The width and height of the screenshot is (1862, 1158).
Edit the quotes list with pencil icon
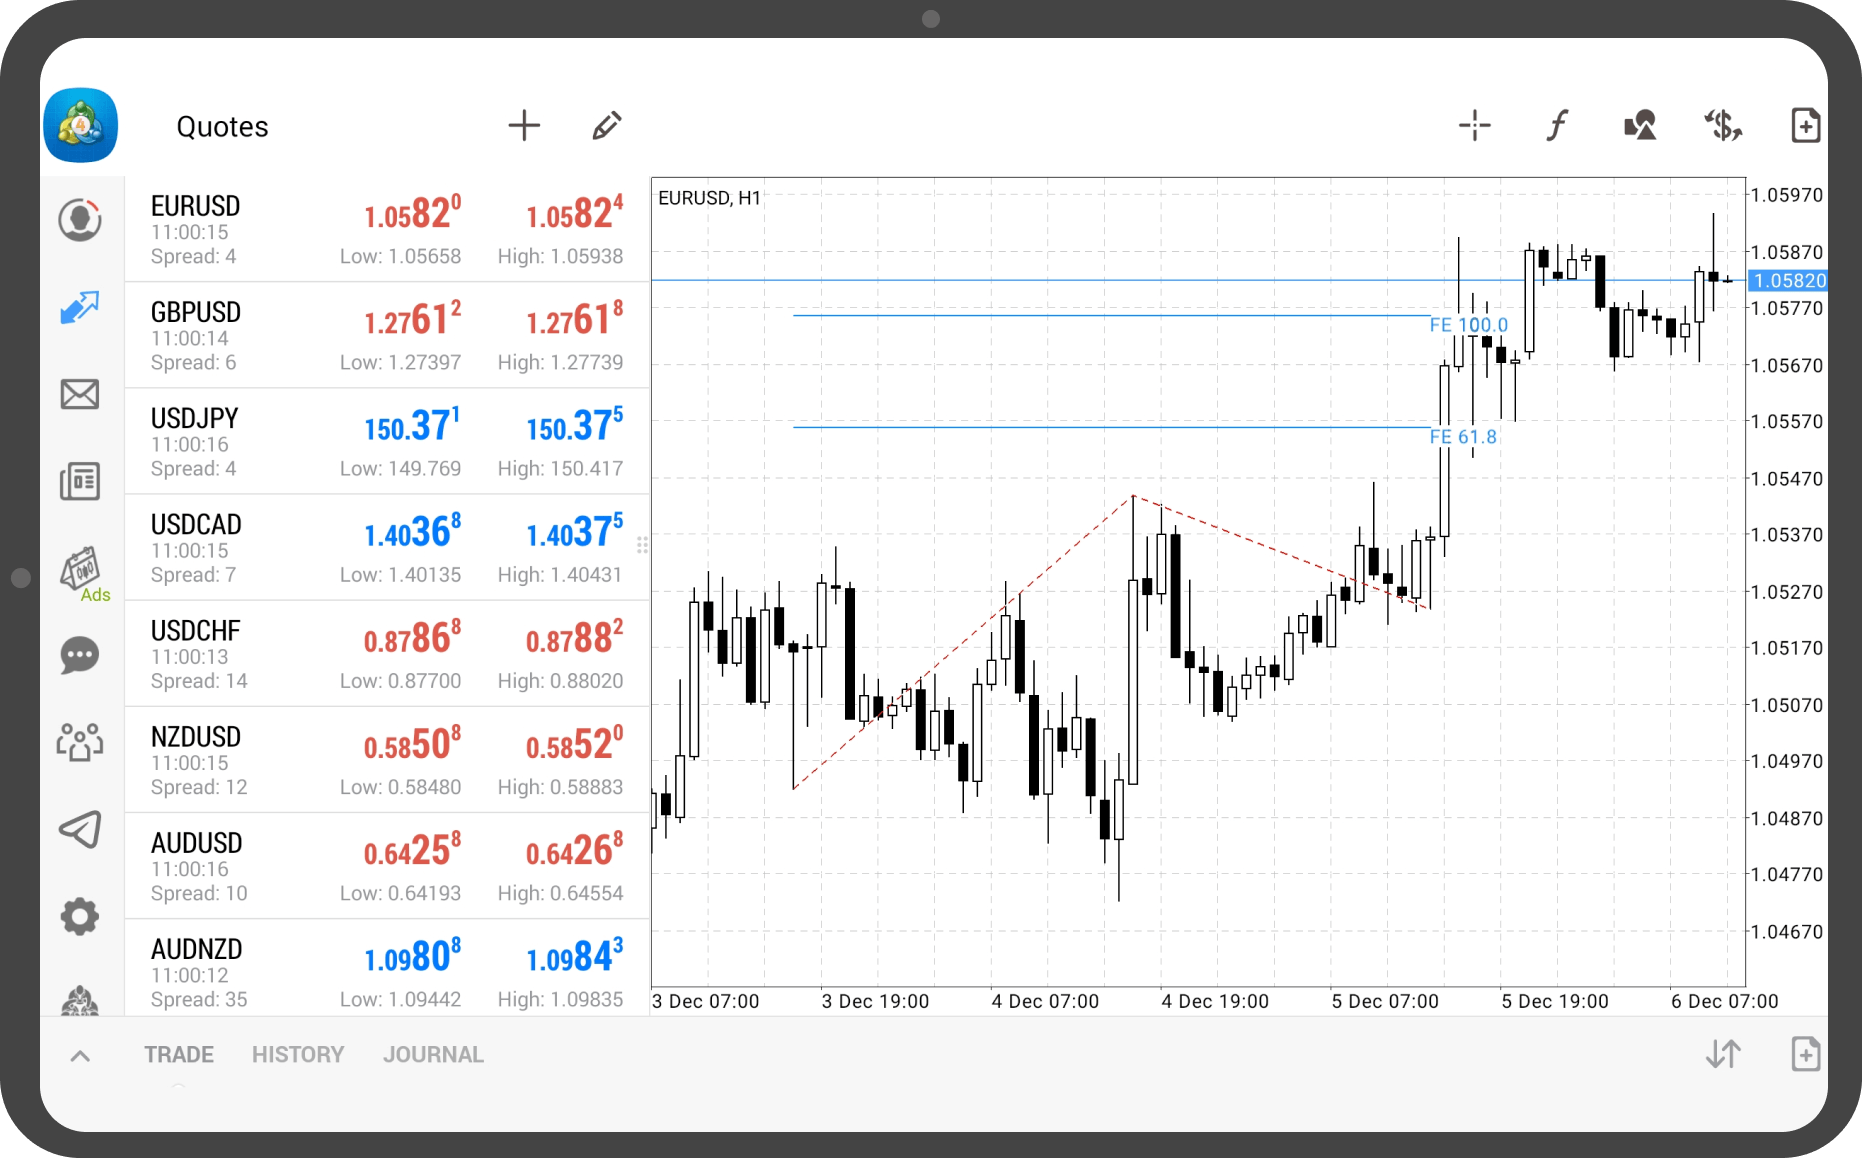coord(606,126)
